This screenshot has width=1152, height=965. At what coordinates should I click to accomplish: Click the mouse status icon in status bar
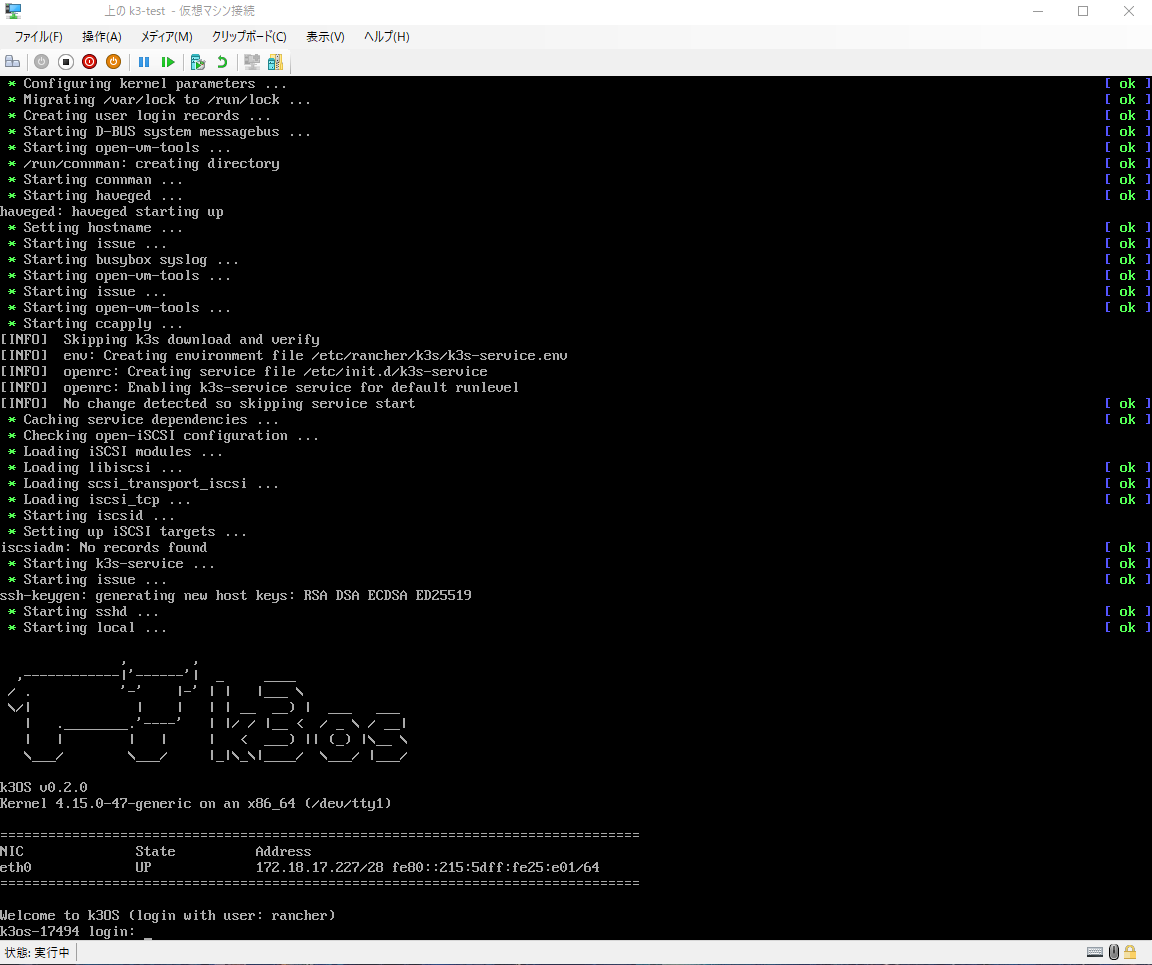click(x=1114, y=953)
